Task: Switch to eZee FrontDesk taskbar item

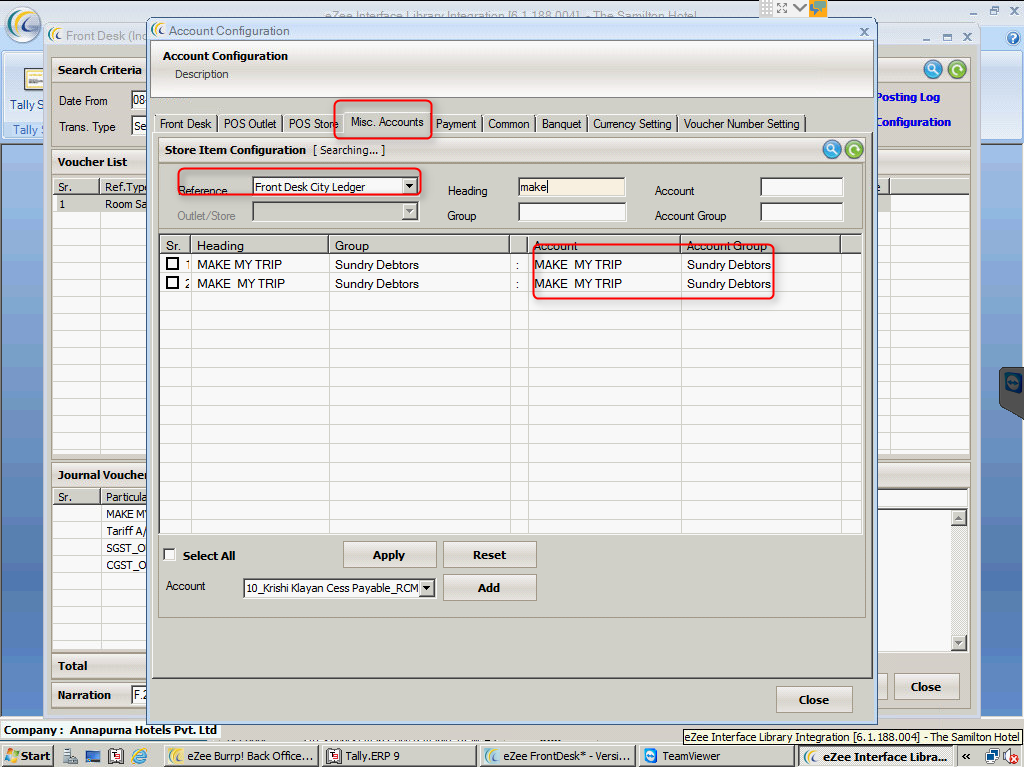Action: tap(558, 756)
